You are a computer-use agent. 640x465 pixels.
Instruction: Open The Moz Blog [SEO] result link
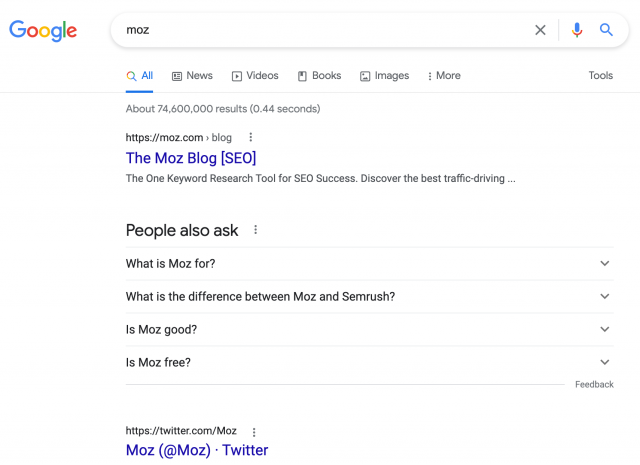pos(191,158)
